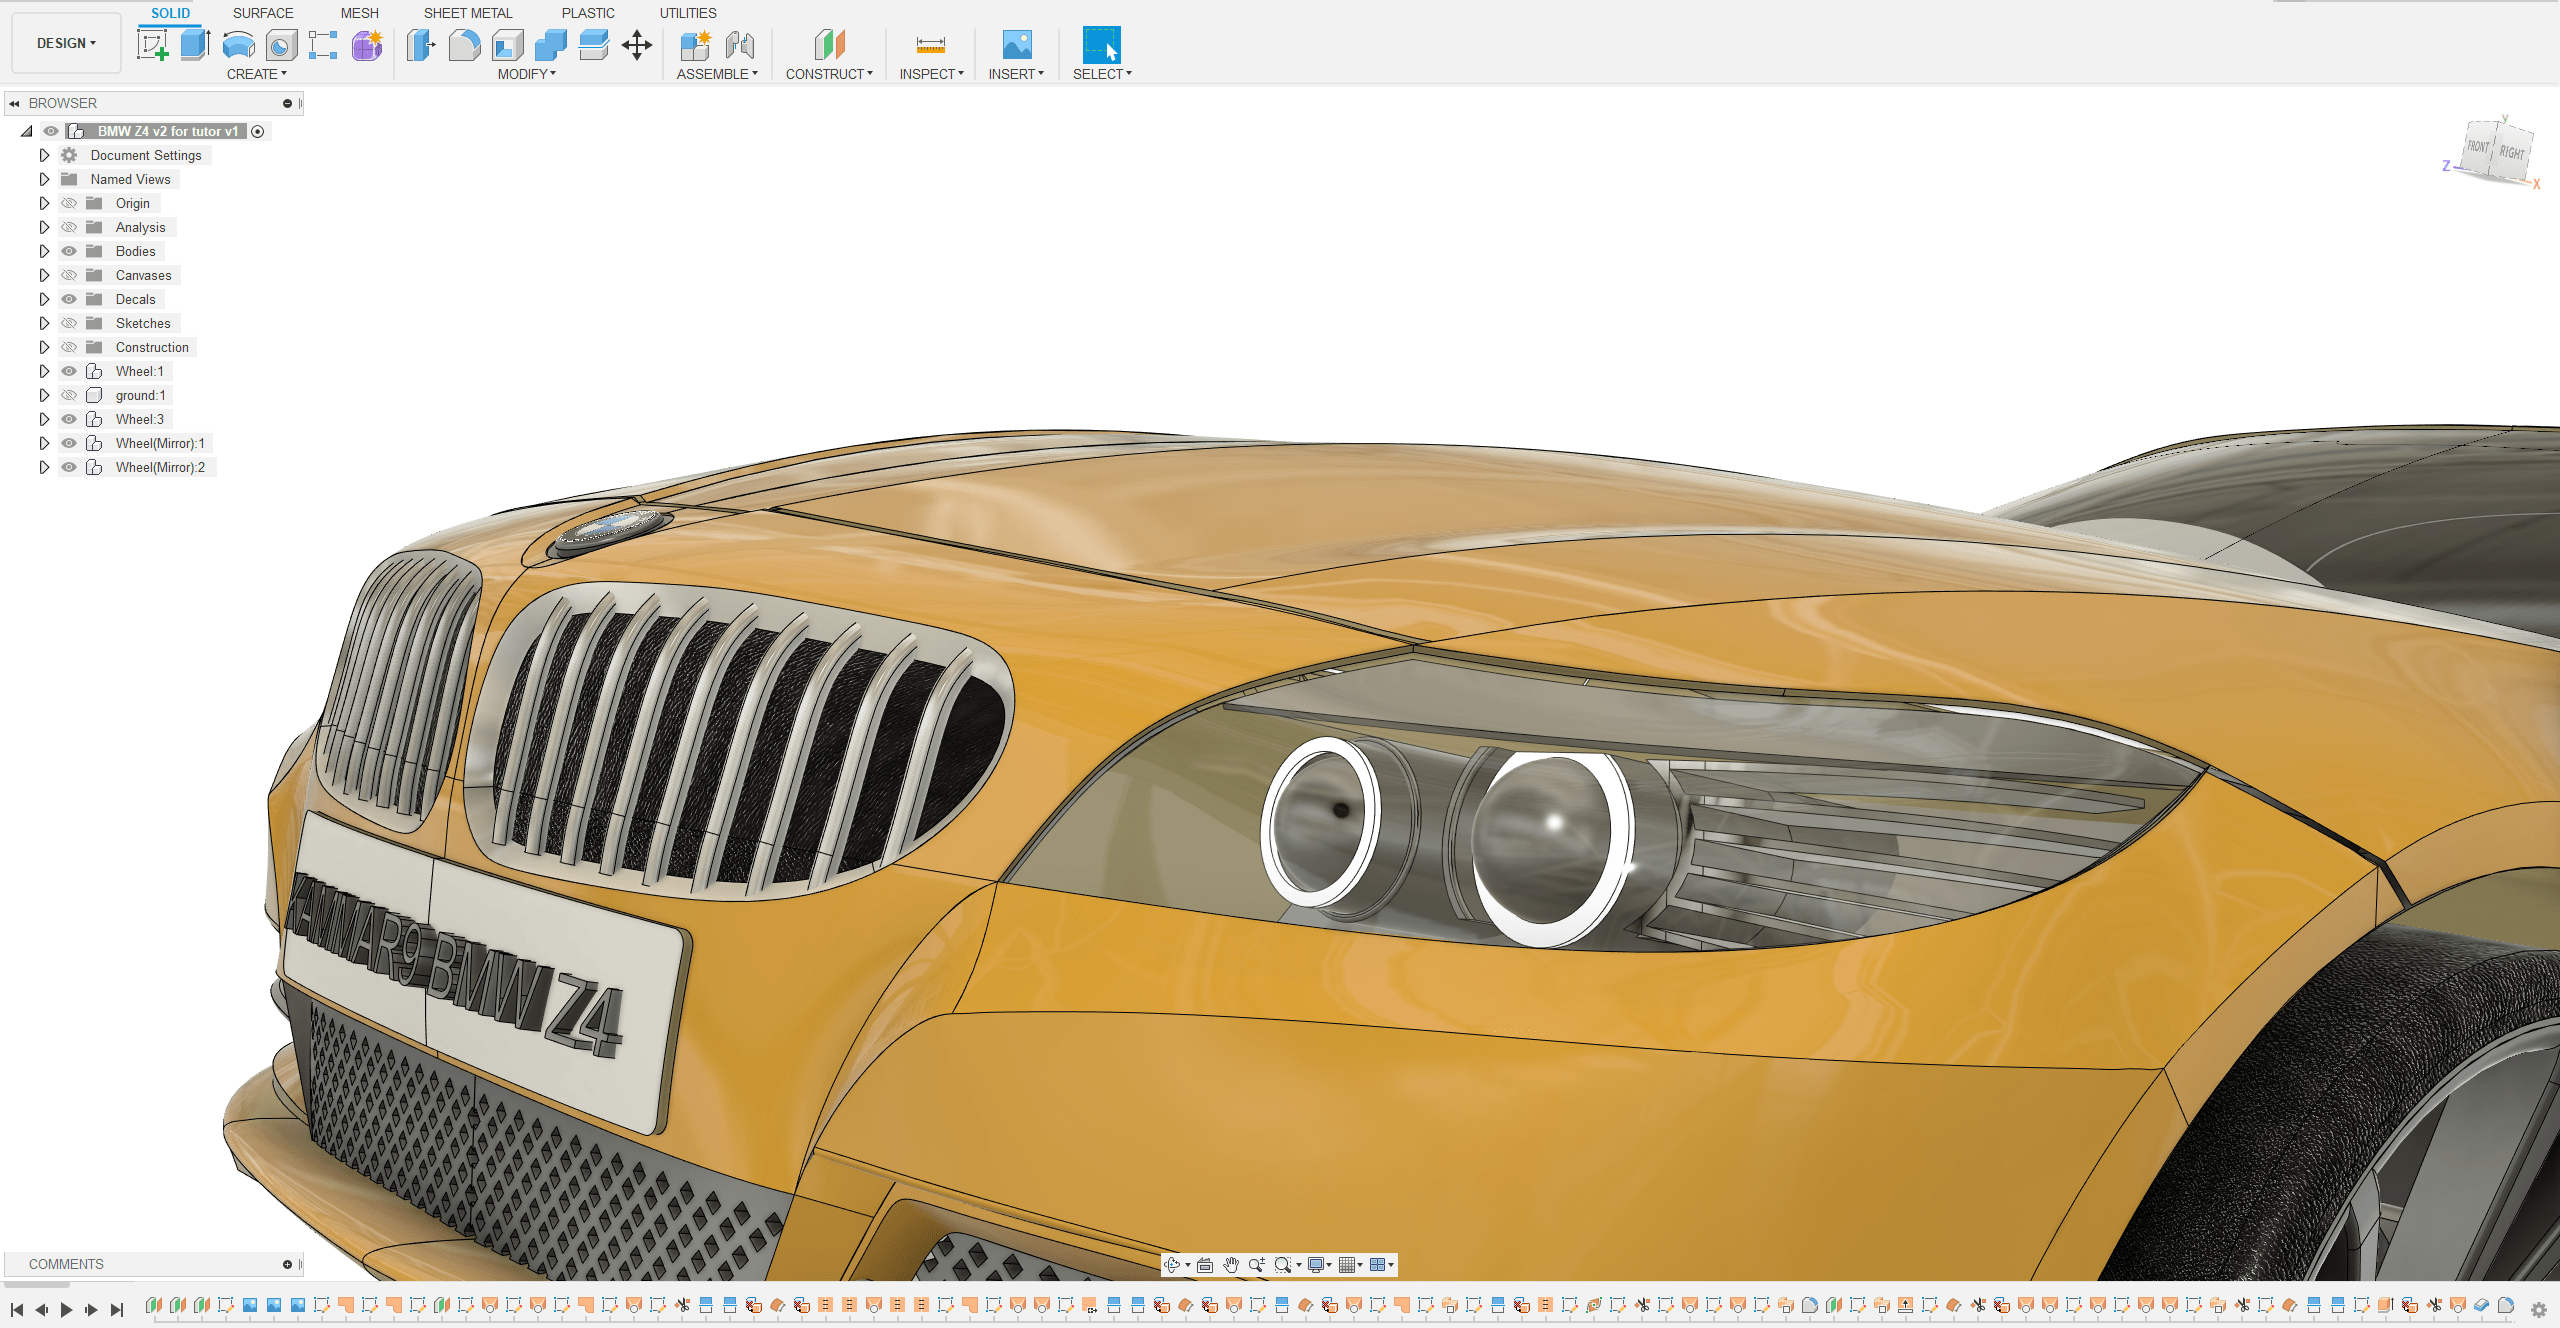Switch to the MESH tab
Viewport: 2560px width, 1328px height.
click(359, 13)
